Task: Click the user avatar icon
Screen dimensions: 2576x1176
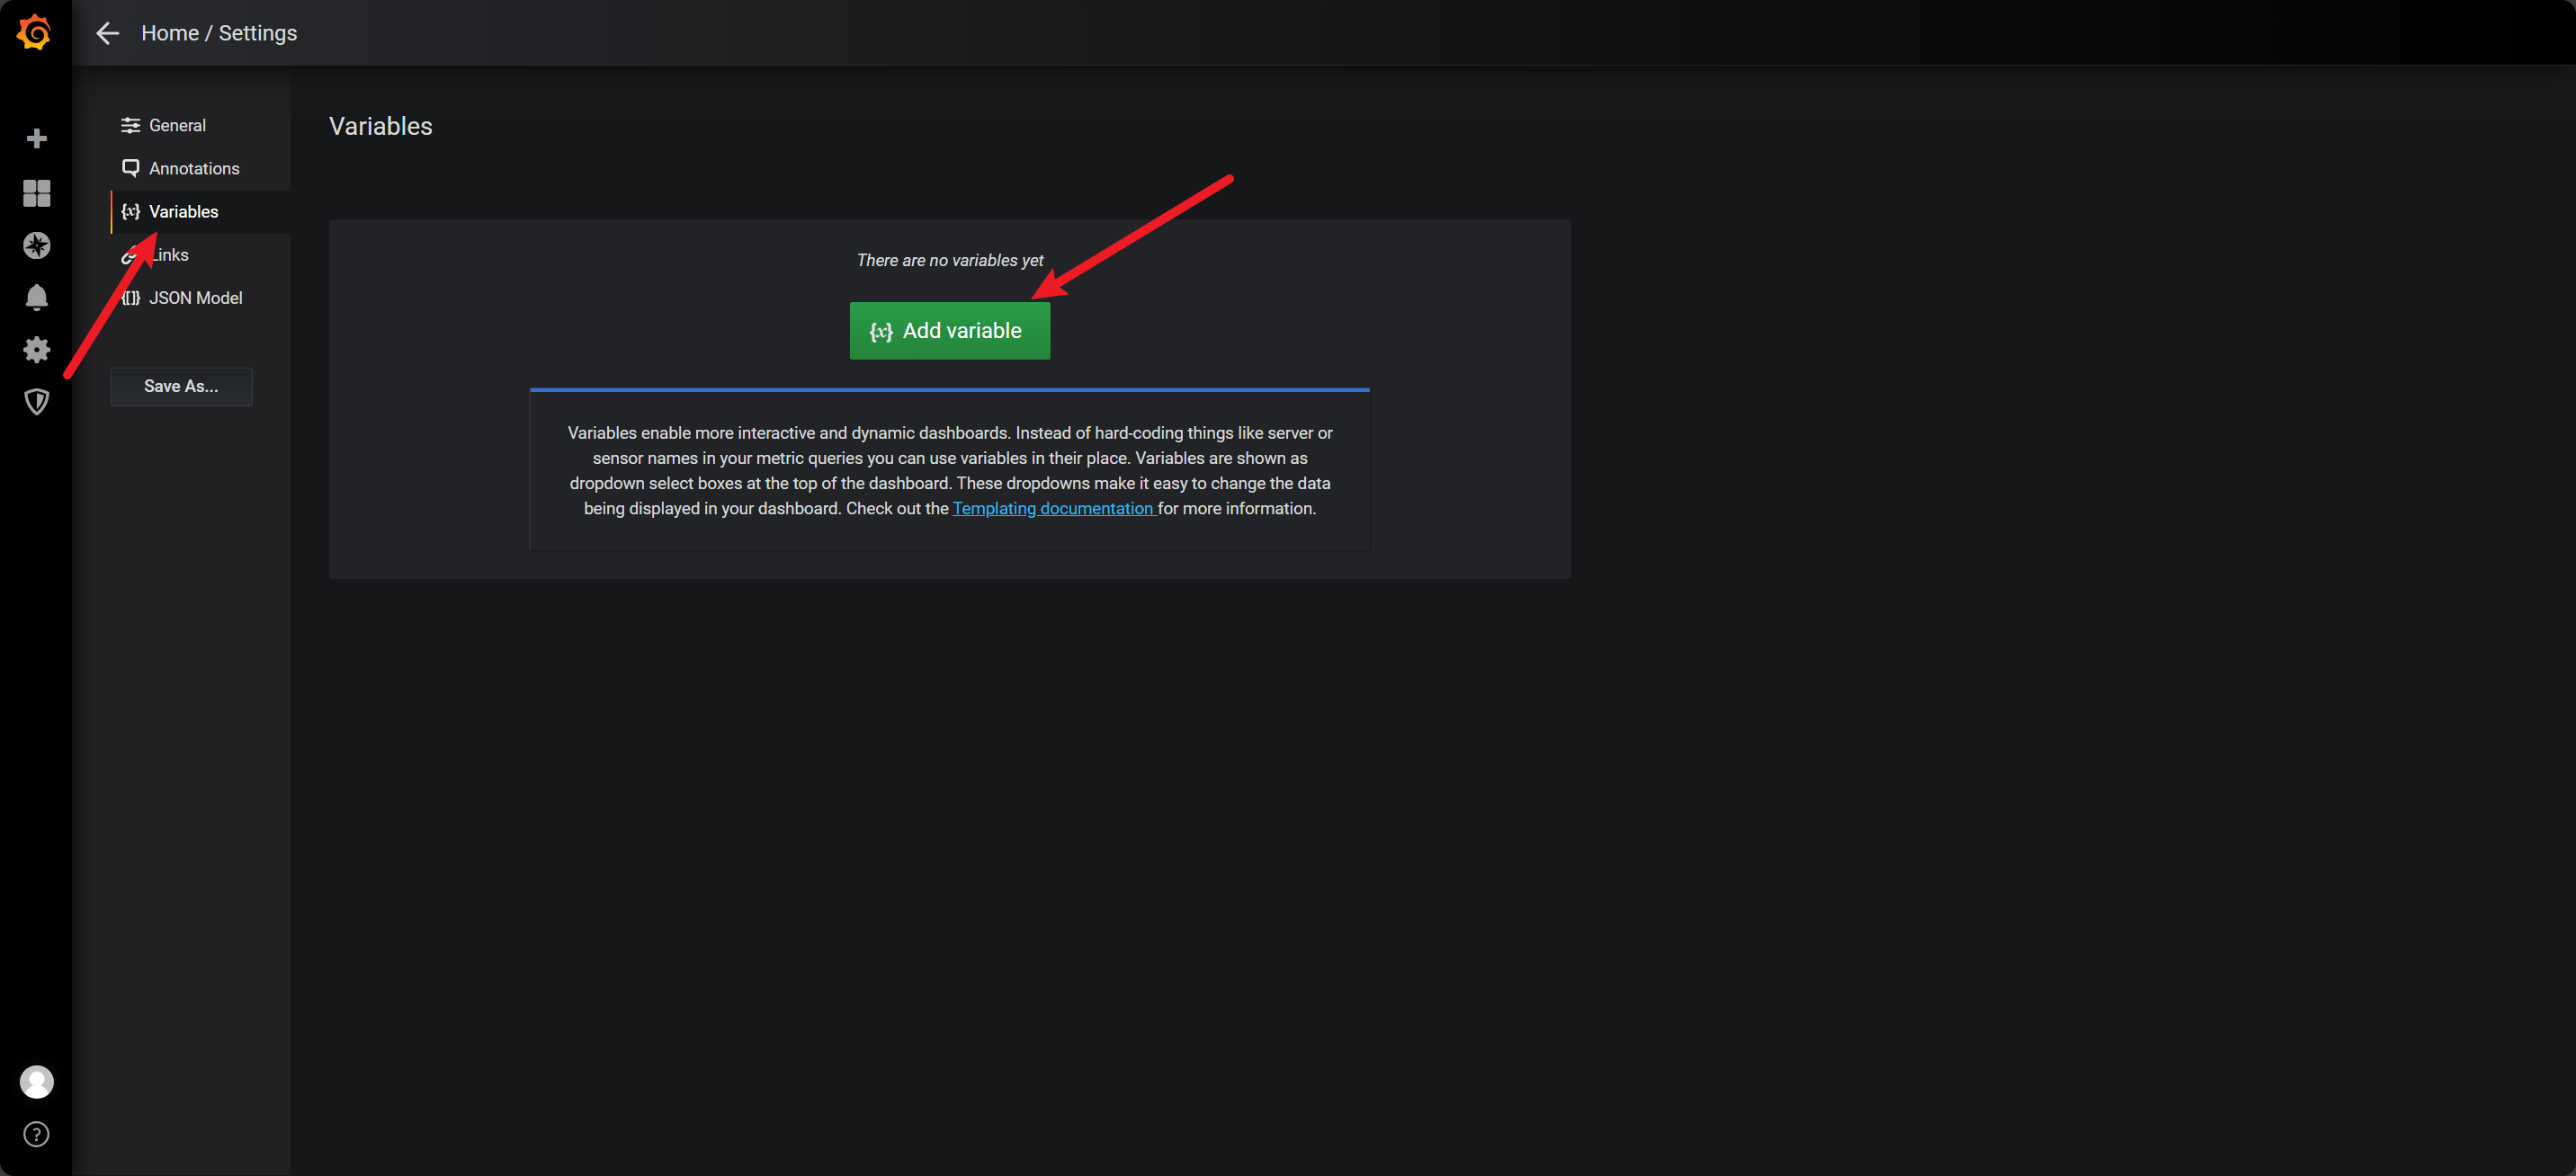Action: (x=36, y=1082)
